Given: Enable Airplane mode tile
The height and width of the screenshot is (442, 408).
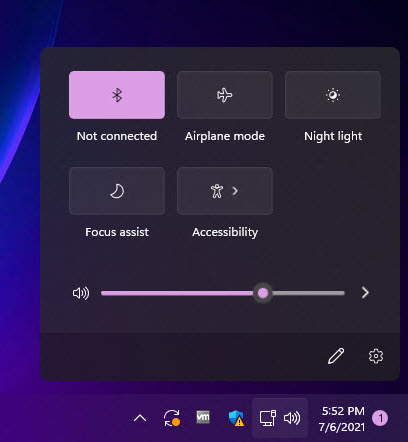Looking at the screenshot, I should click(x=225, y=95).
